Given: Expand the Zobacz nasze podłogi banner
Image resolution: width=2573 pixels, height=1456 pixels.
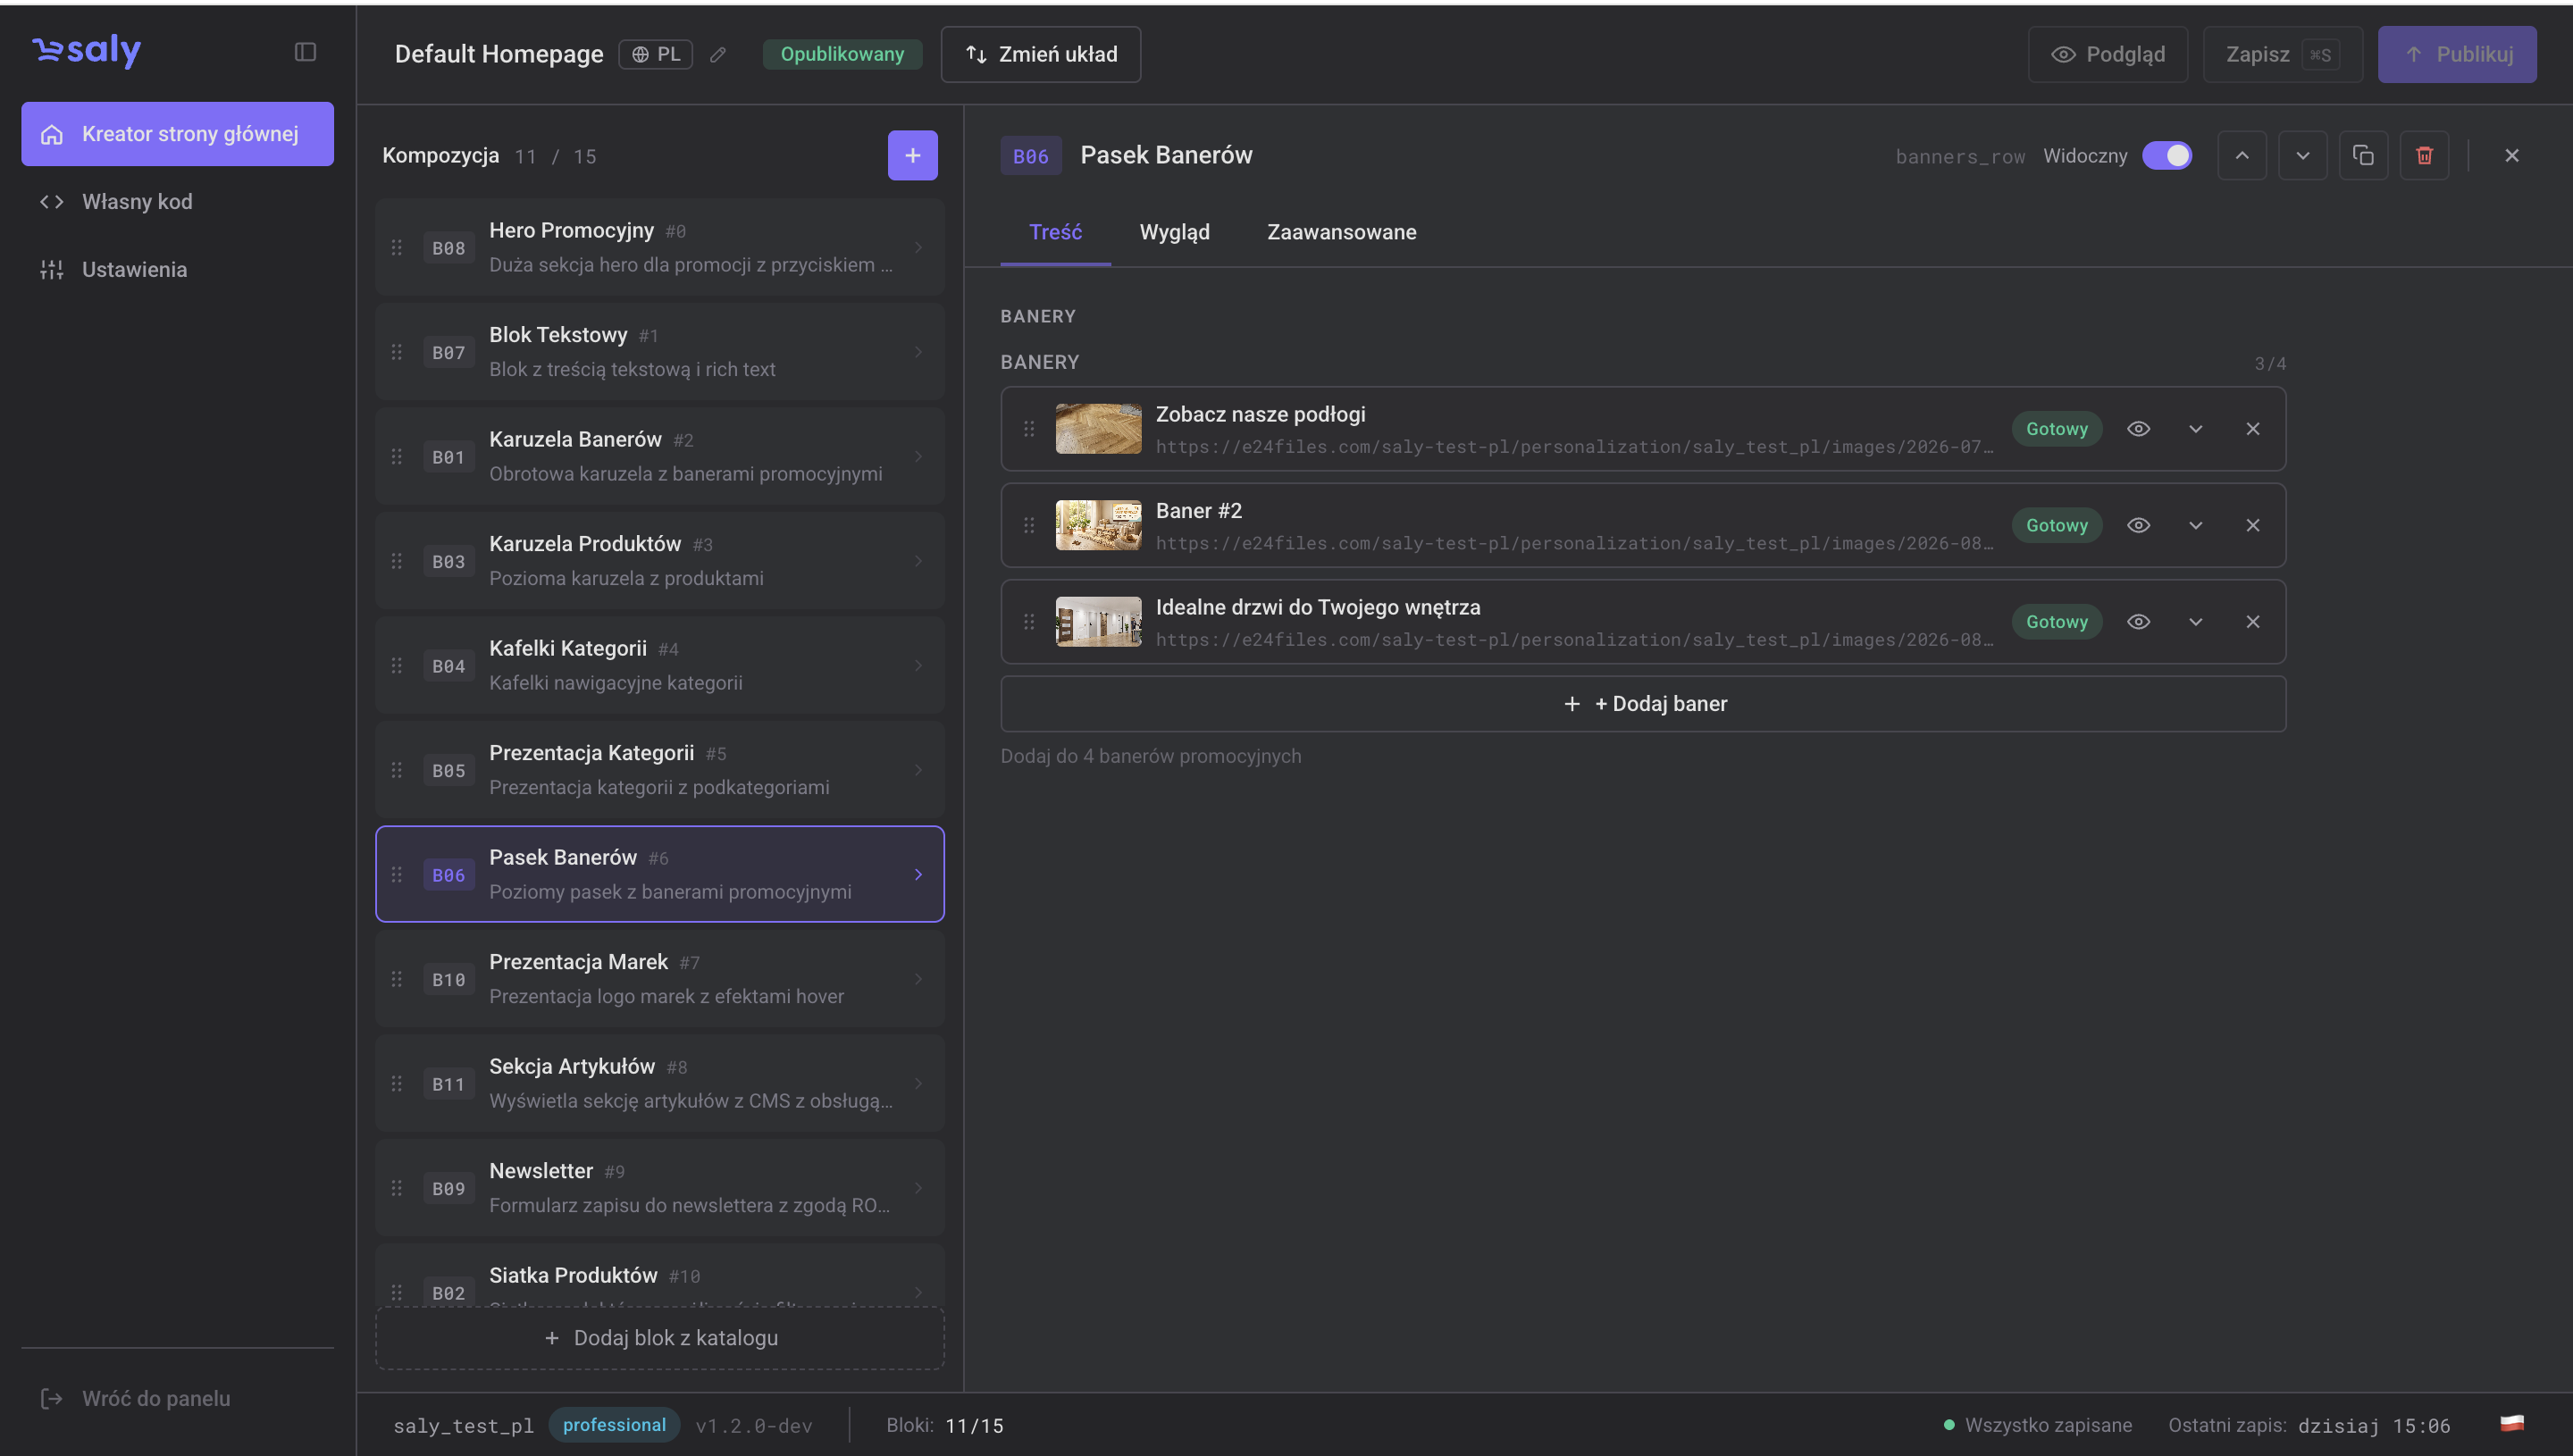Looking at the screenshot, I should (2196, 429).
